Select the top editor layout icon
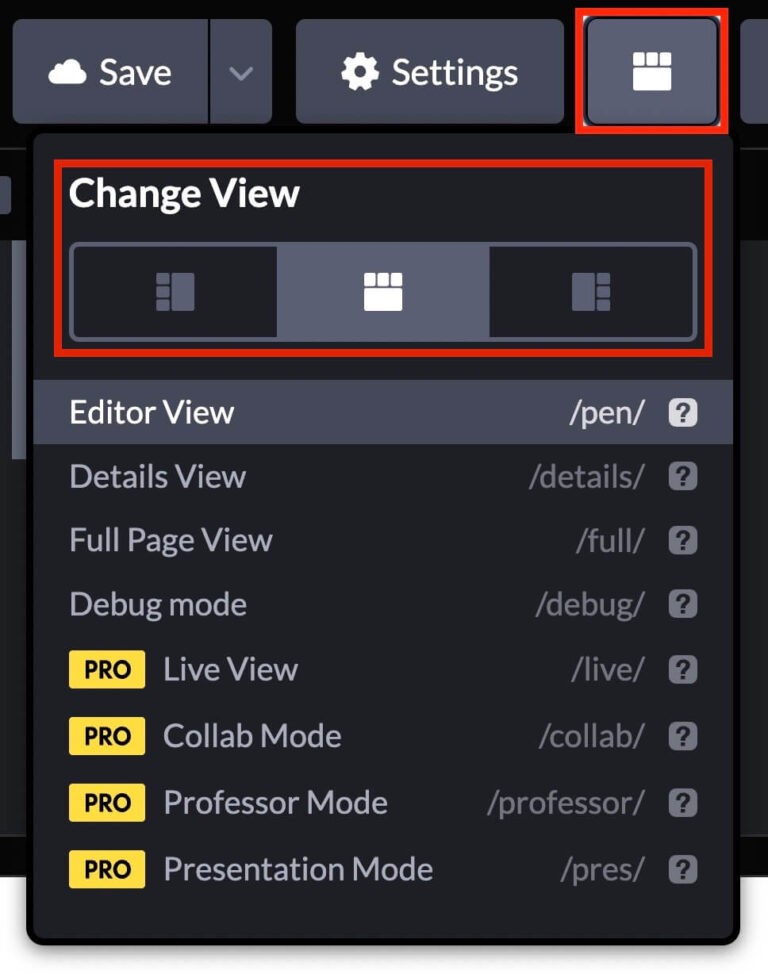Screen dimensions: 768x974 click(x=383, y=291)
